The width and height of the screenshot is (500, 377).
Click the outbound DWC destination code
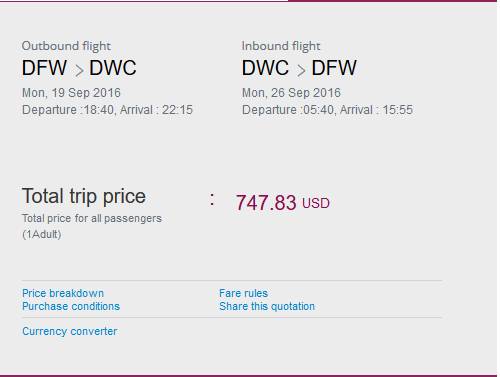pos(113,68)
